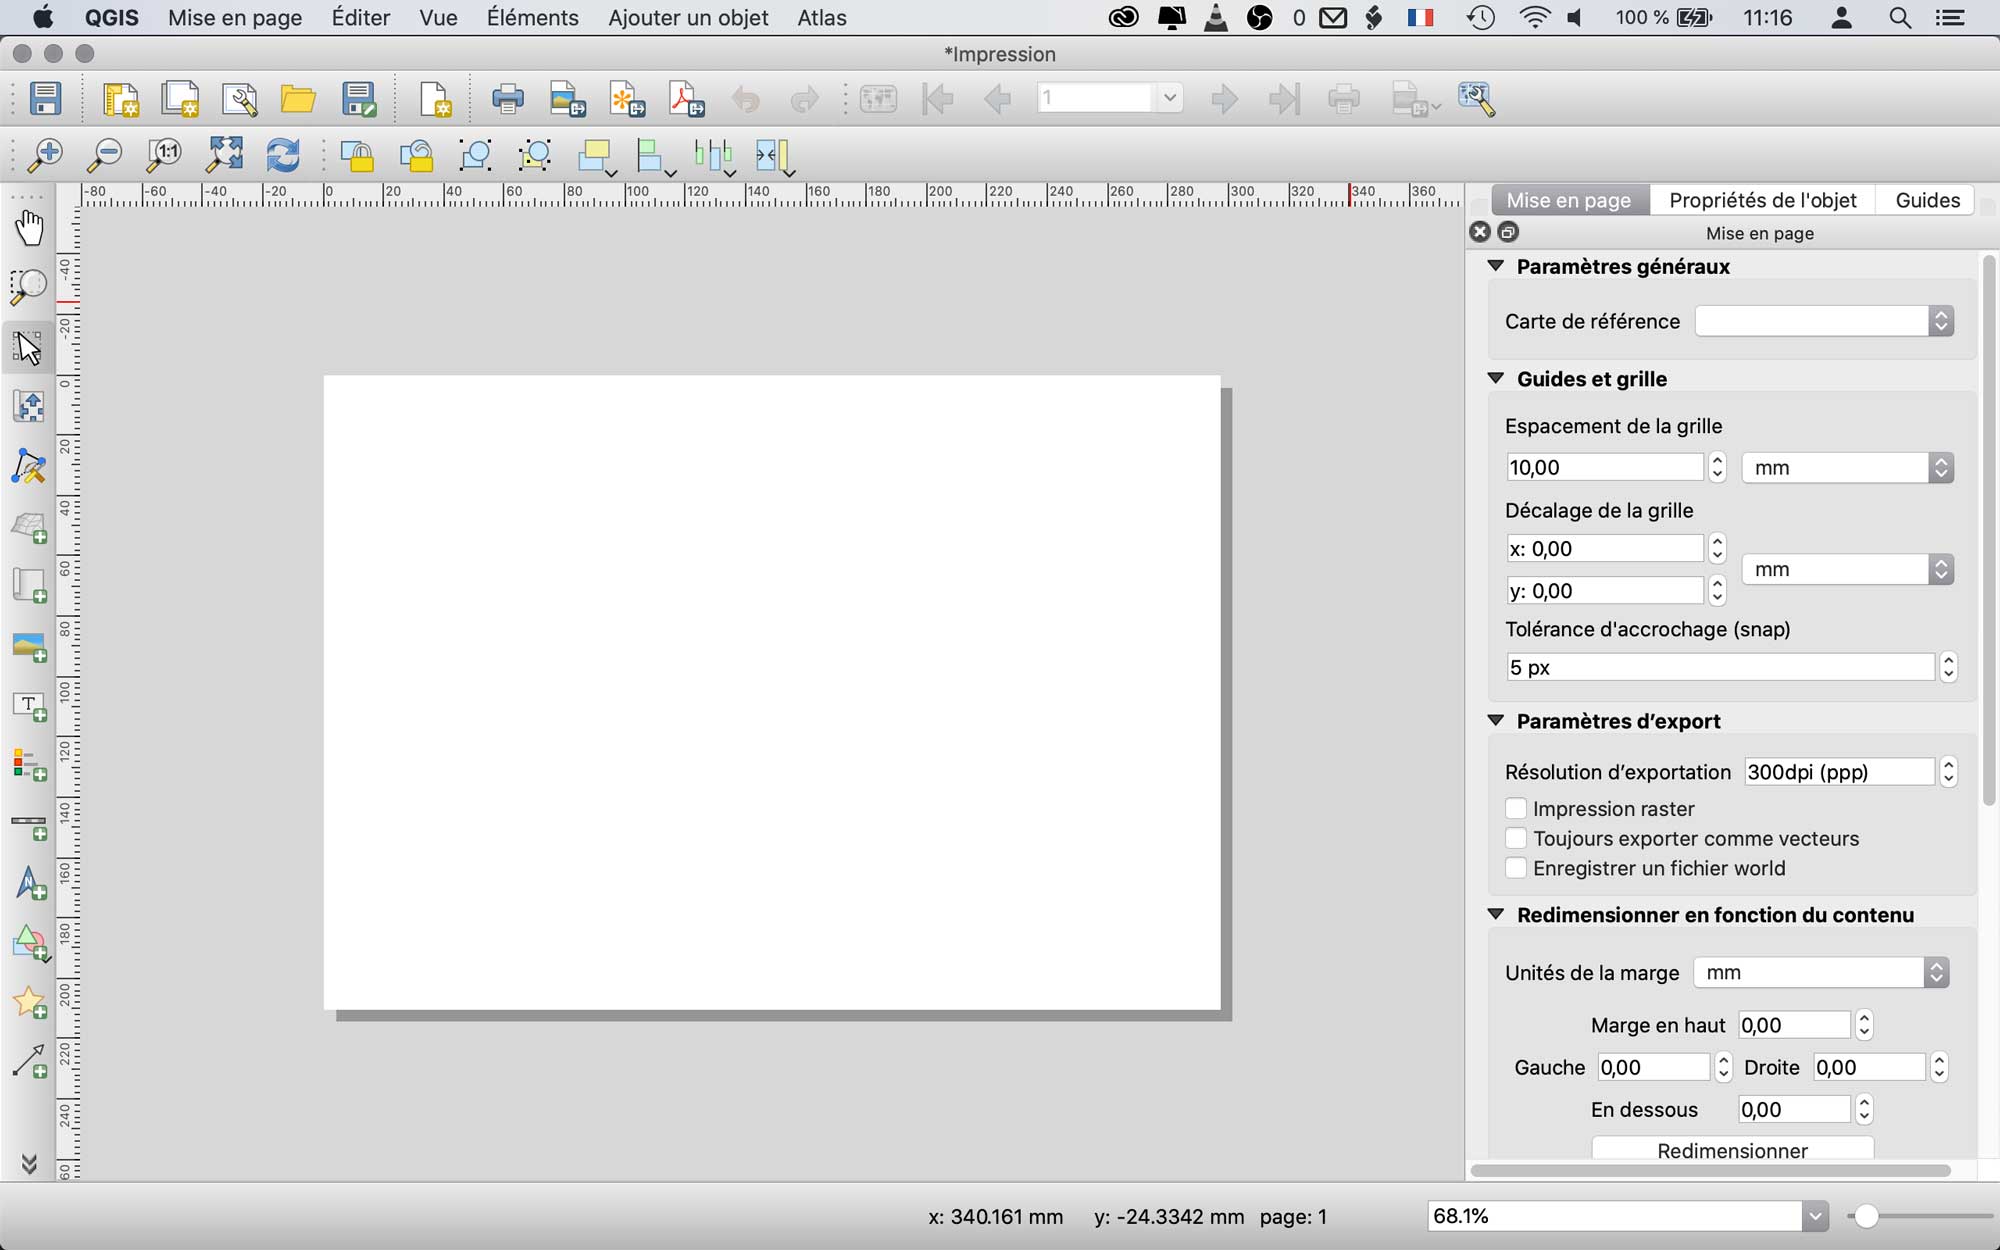Click the Print layout icon
Viewport: 2000px width, 1250px height.
(508, 99)
